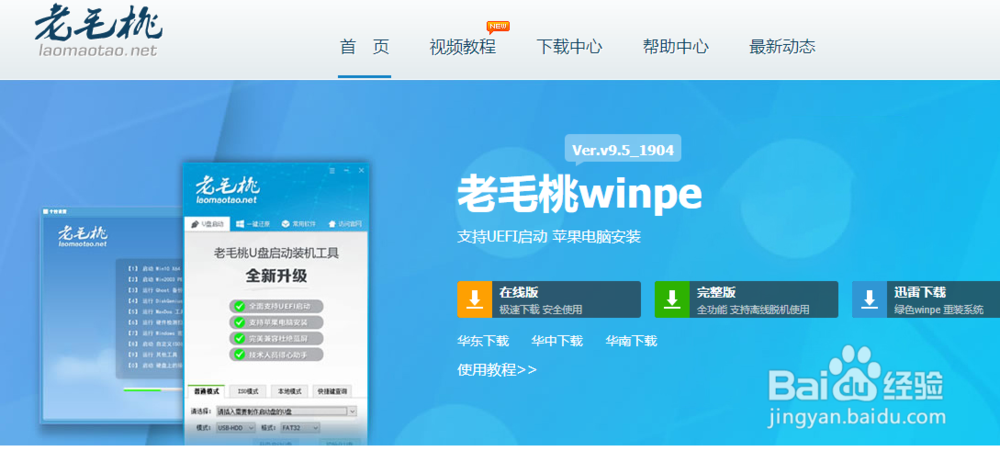1000x451 pixels.
Task: Expand the USB-HDD mode dropdown
Action: pos(235,427)
